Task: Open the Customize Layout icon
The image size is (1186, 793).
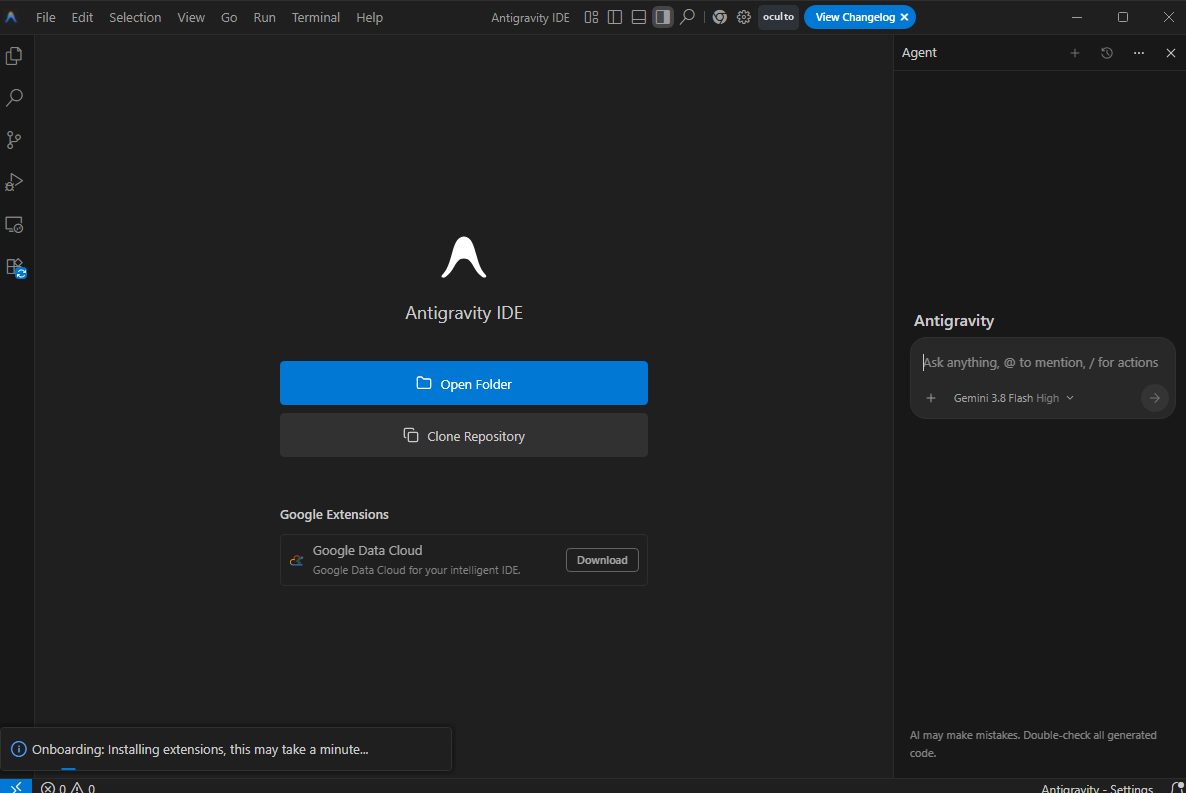Action: tap(591, 17)
